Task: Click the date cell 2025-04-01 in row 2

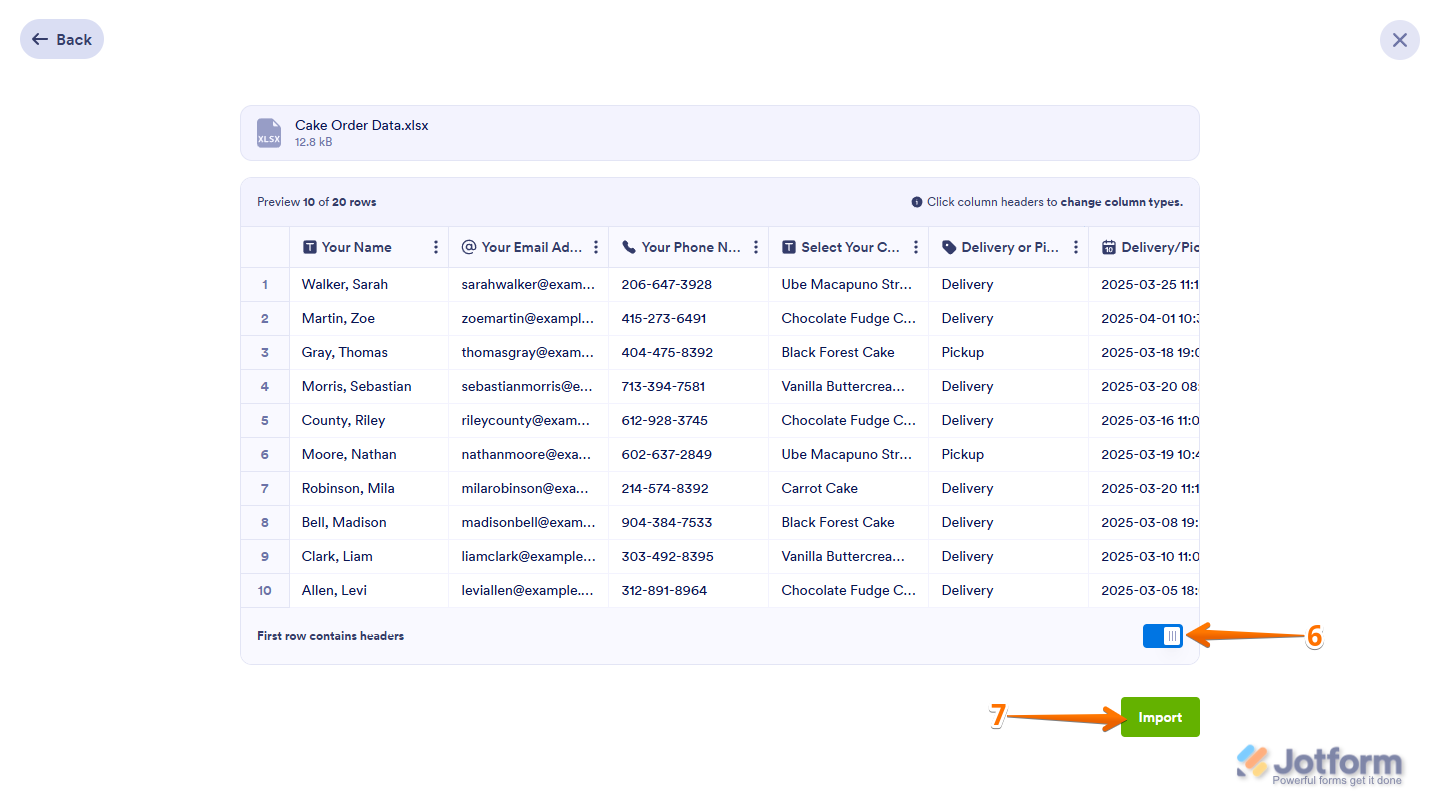Action: (x=1145, y=318)
